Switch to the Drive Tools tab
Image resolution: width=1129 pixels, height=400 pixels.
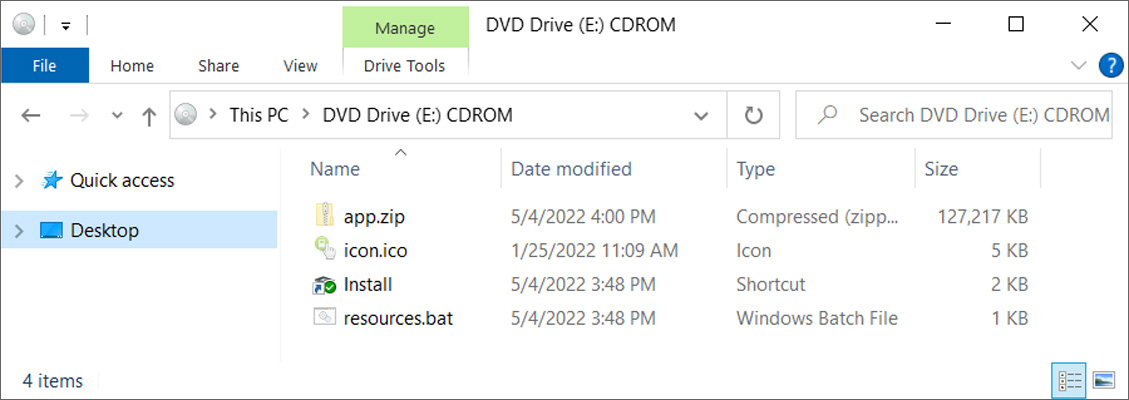tap(405, 66)
